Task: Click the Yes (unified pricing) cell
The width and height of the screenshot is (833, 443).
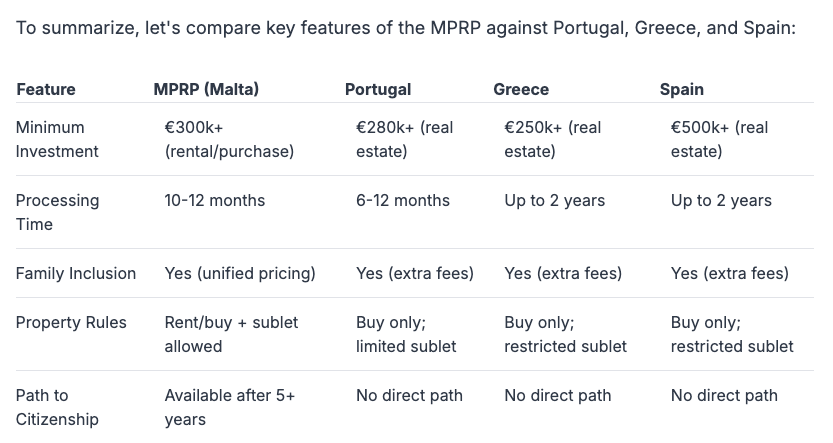Action: [x=240, y=273]
